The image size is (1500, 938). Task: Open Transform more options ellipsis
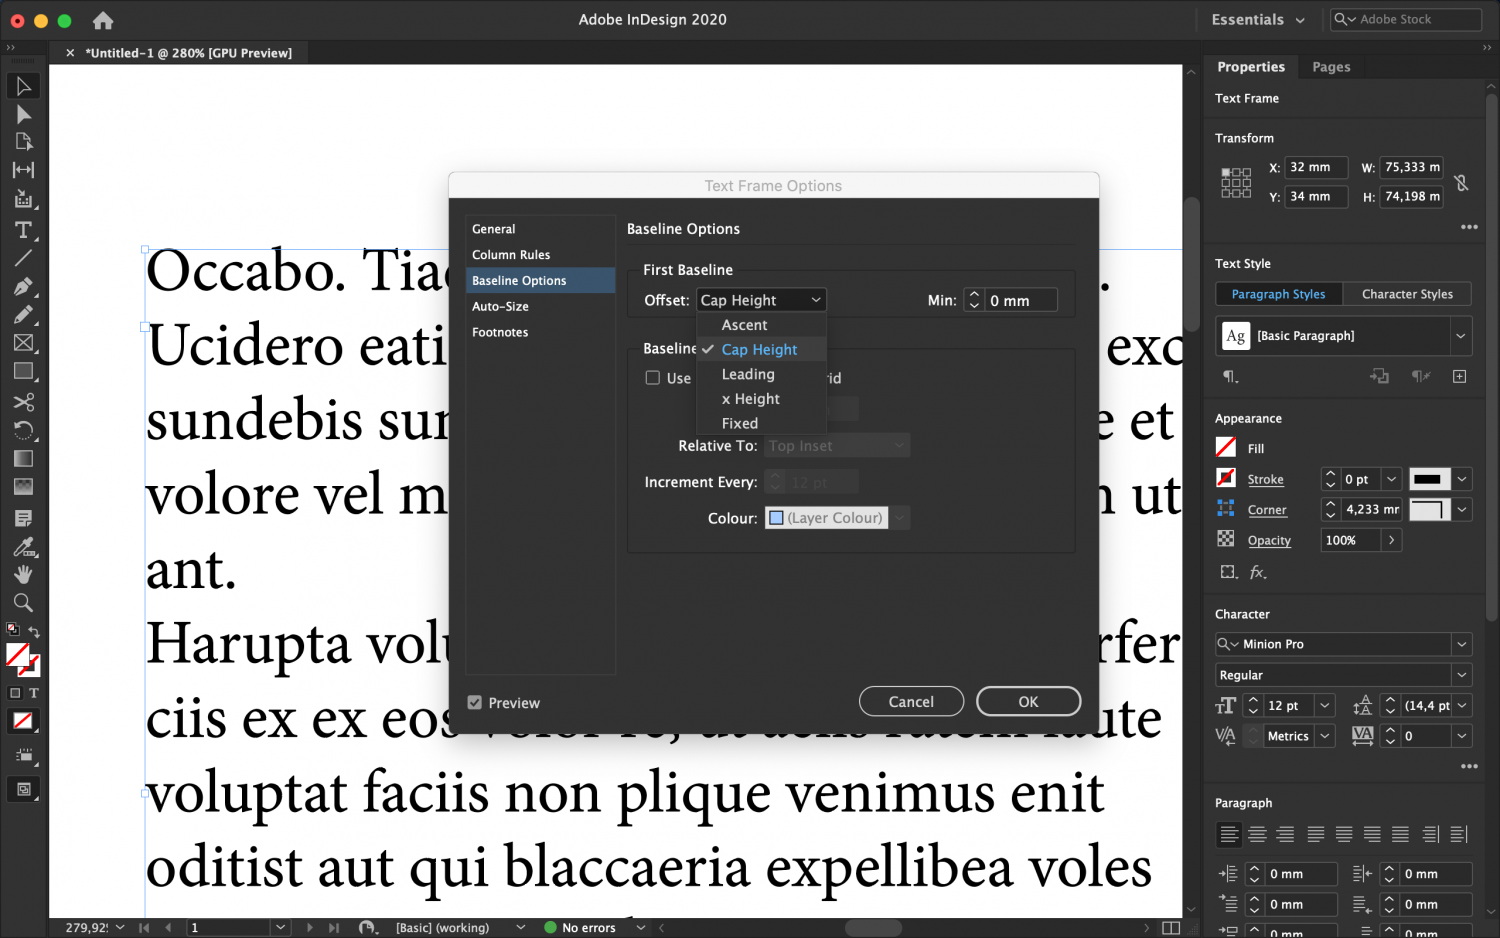(x=1469, y=227)
